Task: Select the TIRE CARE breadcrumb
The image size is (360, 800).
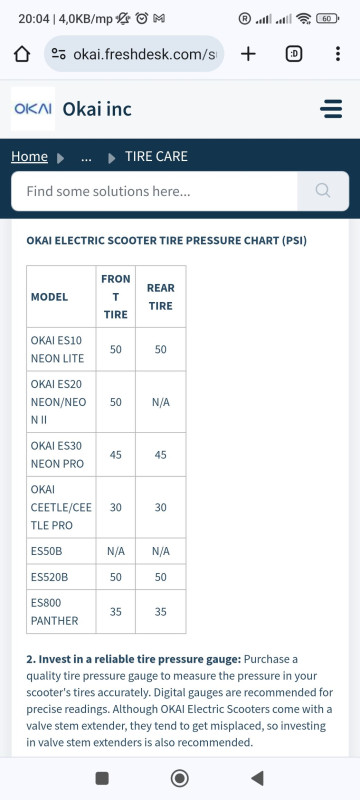Action: pos(157,157)
